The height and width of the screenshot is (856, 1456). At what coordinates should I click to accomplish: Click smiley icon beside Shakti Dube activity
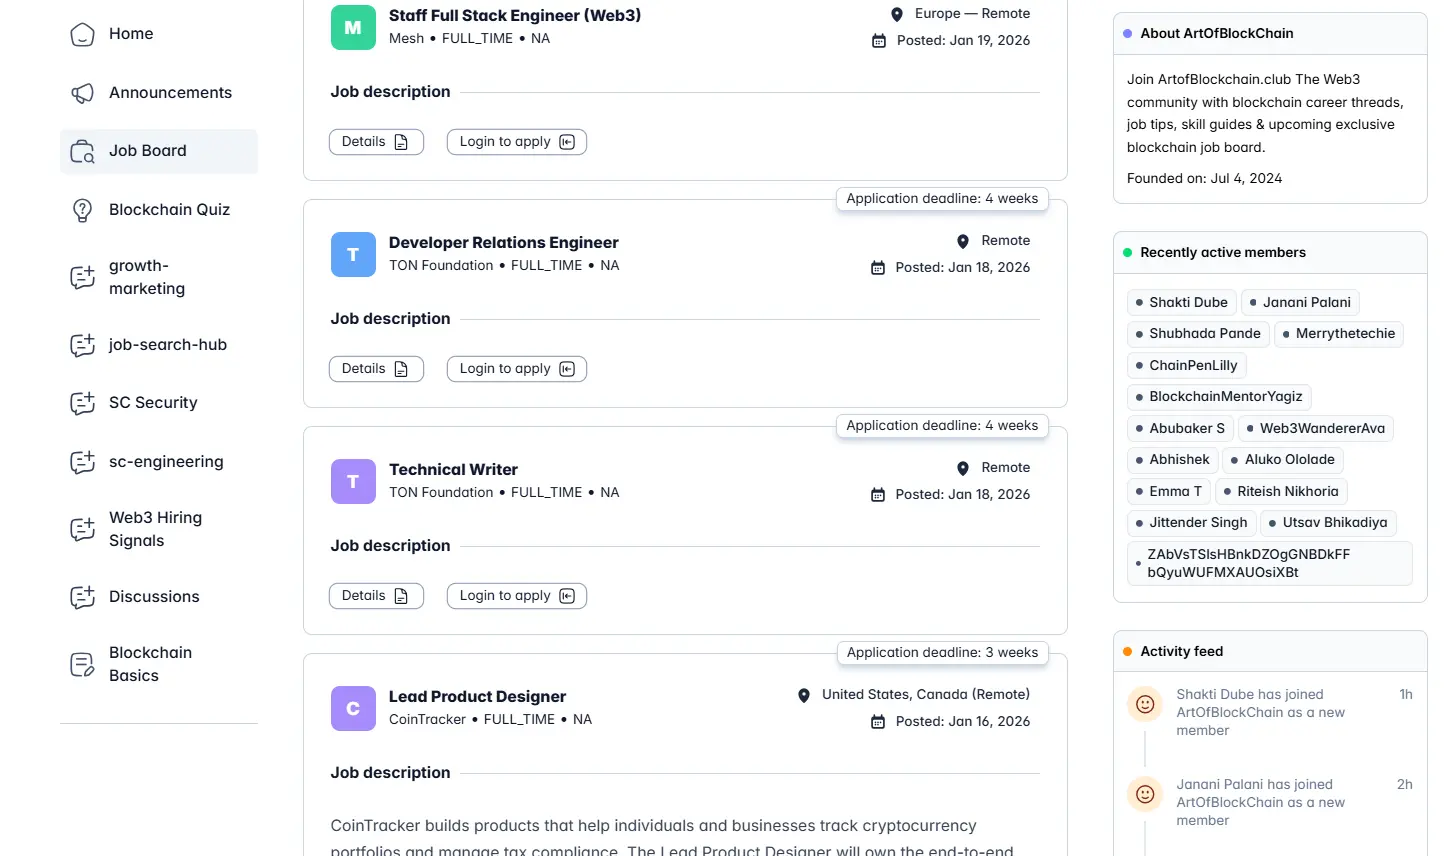click(1145, 704)
